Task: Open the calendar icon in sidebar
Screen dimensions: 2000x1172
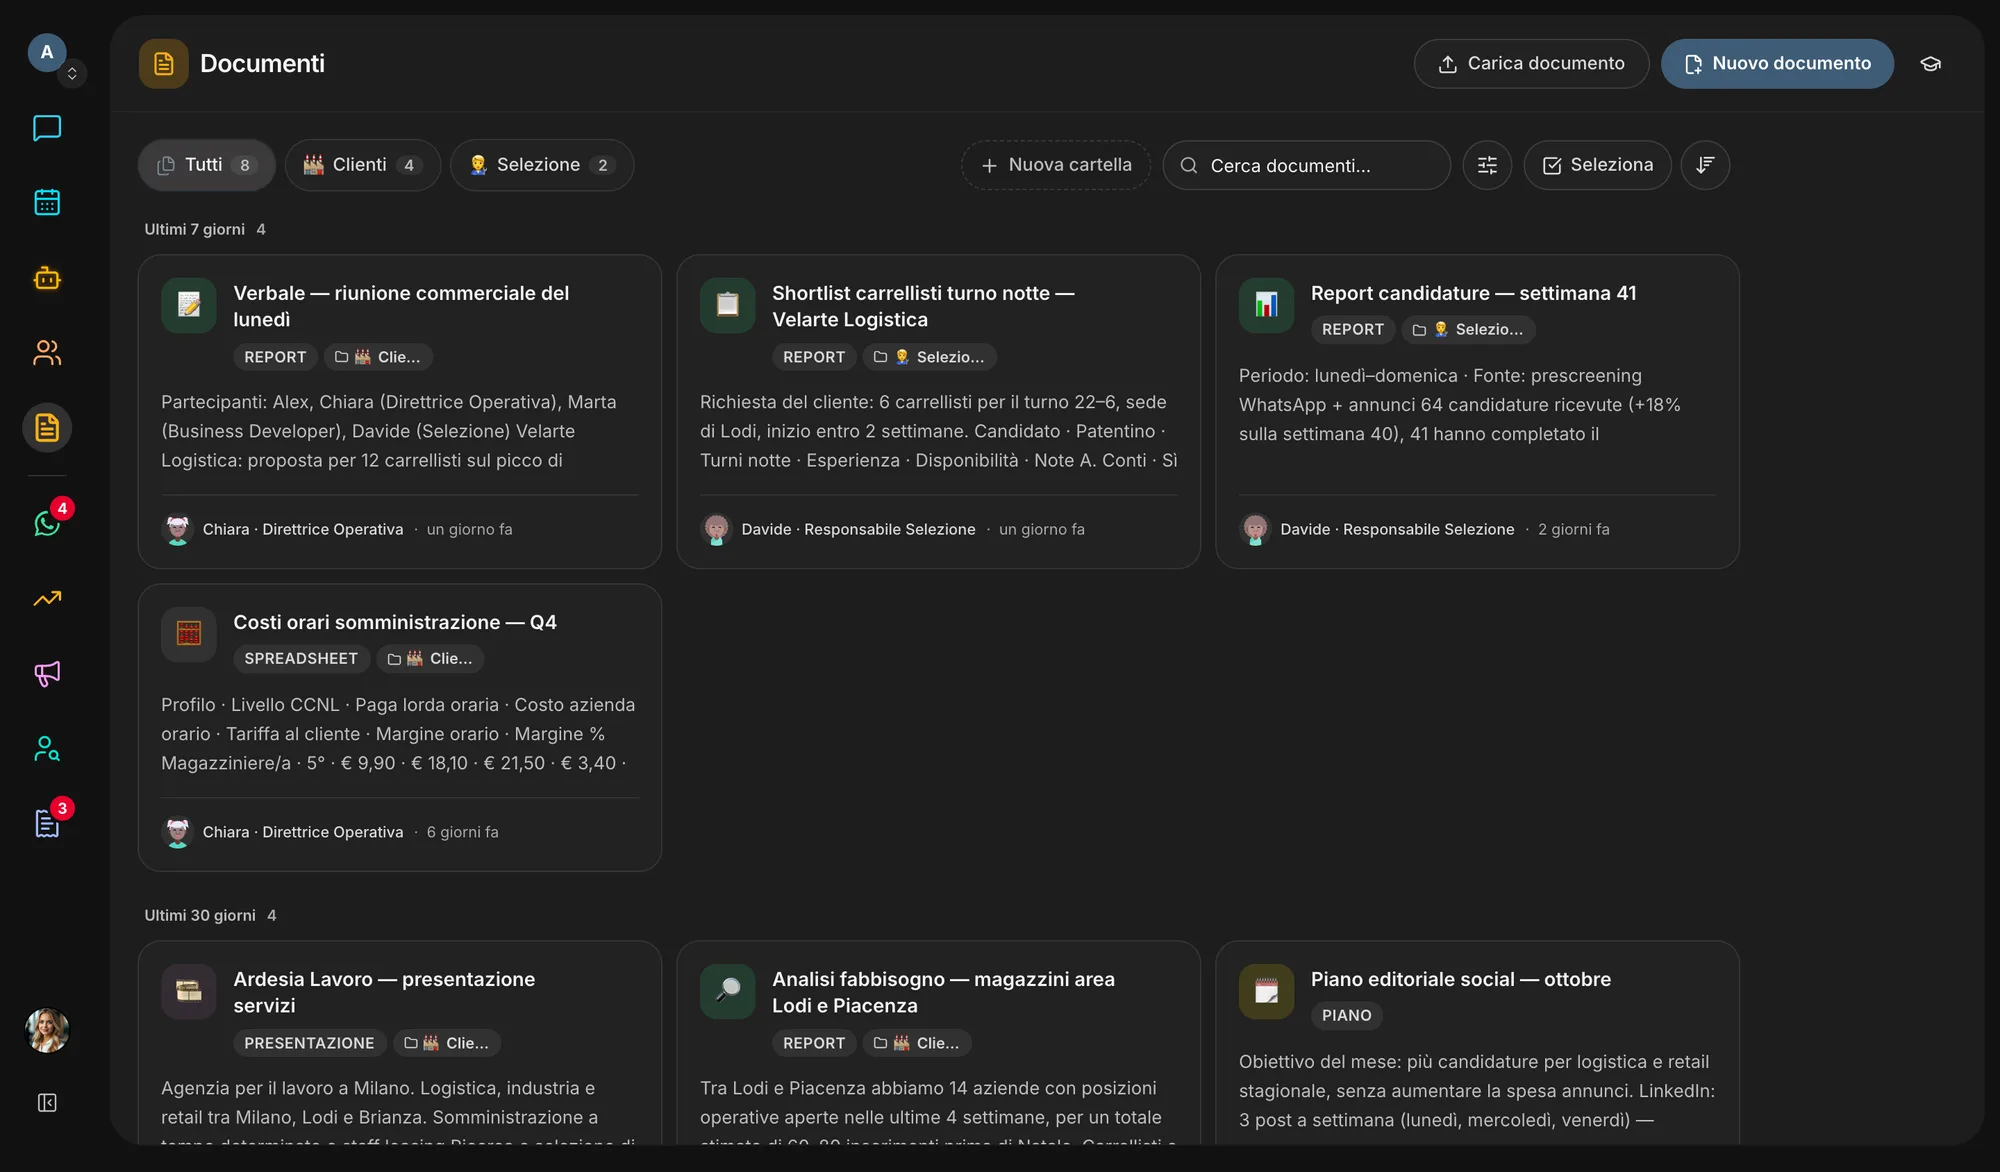Action: 47,202
